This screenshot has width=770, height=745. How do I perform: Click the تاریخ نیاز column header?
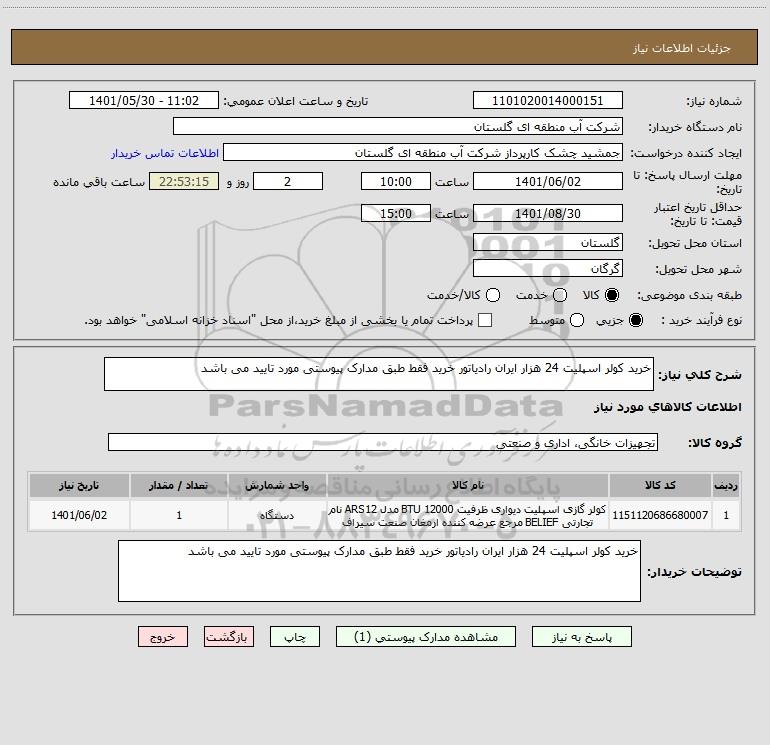click(79, 485)
